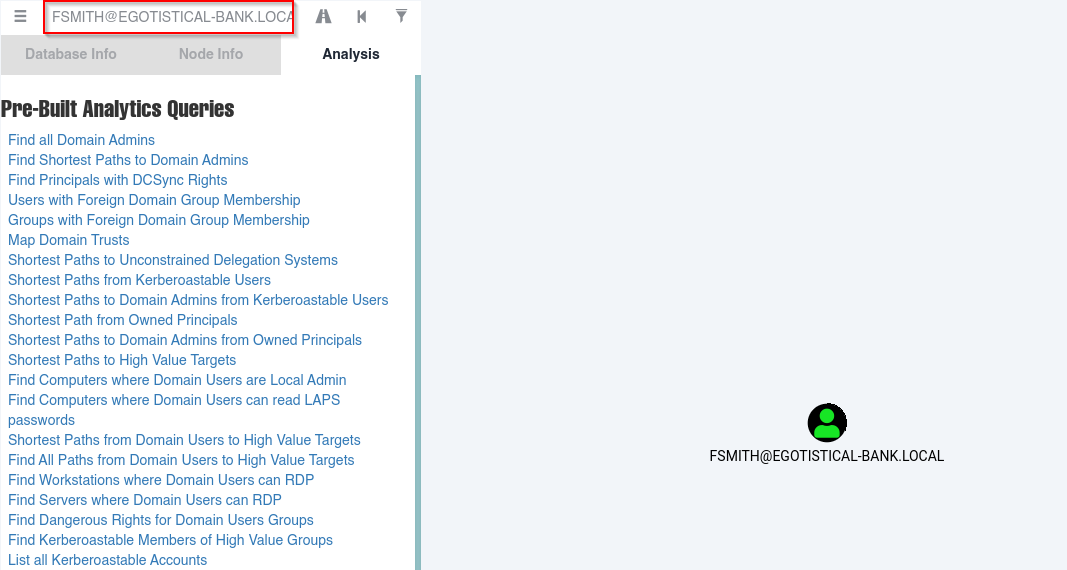Open the edge filter funnel icon
The width and height of the screenshot is (1067, 570).
pyautogui.click(x=401, y=16)
